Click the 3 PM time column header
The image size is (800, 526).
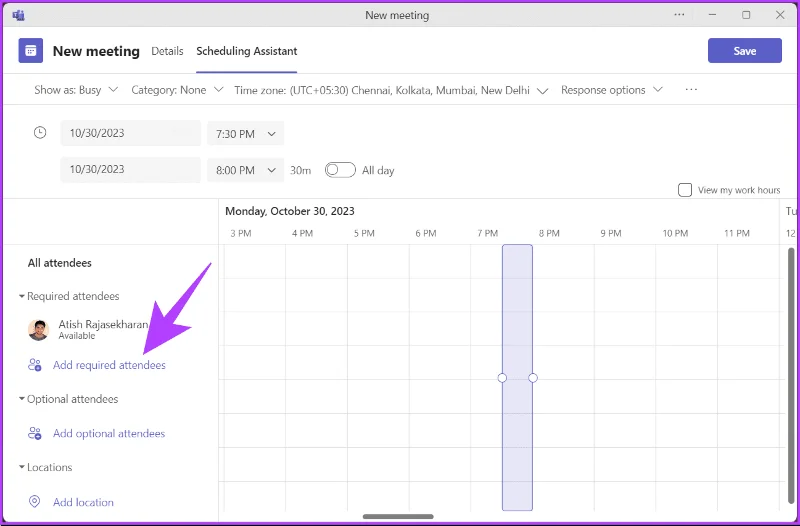coord(241,233)
